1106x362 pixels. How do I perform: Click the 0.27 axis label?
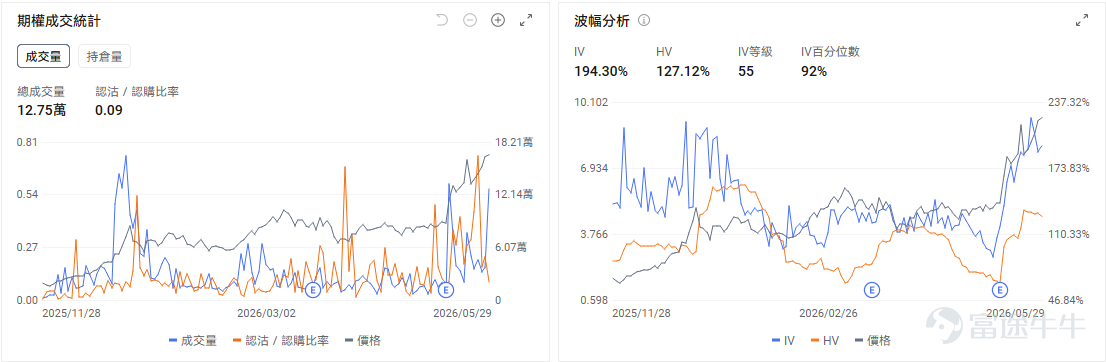(x=28, y=247)
